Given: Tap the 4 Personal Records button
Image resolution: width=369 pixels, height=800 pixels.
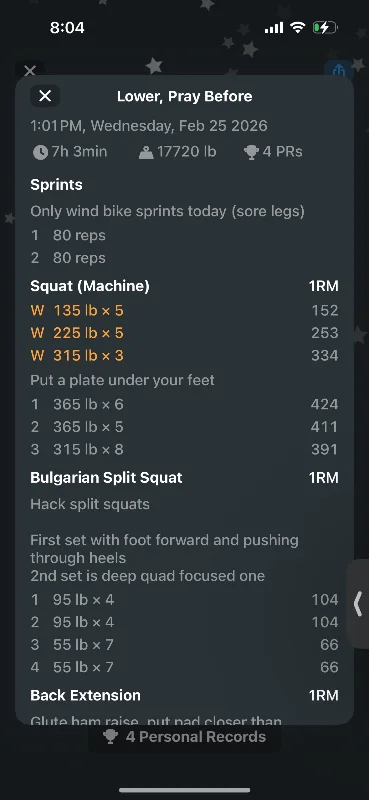Looking at the screenshot, I should (184, 737).
